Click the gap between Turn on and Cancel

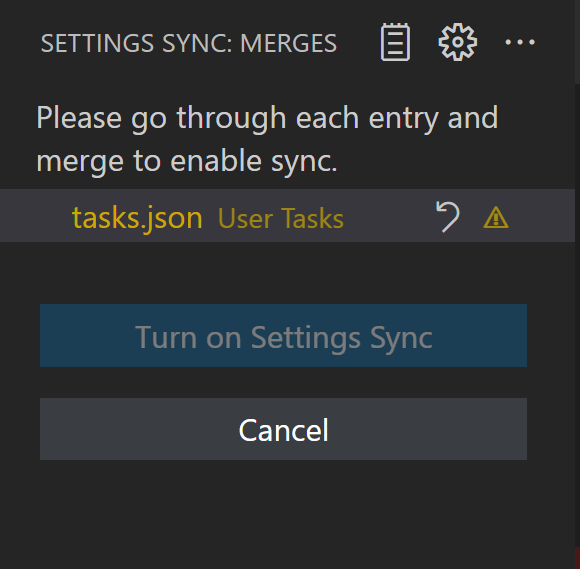pos(283,383)
